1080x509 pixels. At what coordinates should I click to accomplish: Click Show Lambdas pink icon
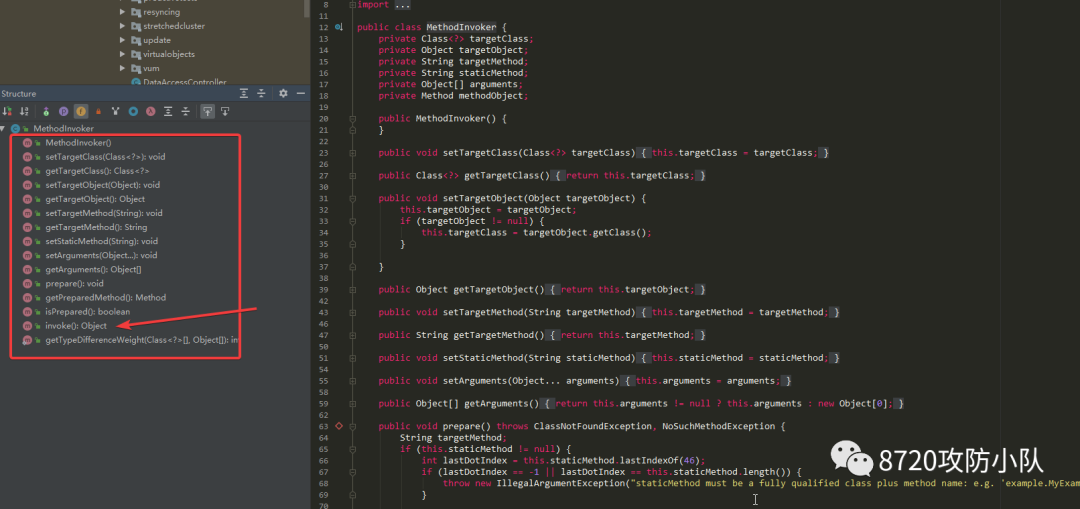(x=150, y=112)
